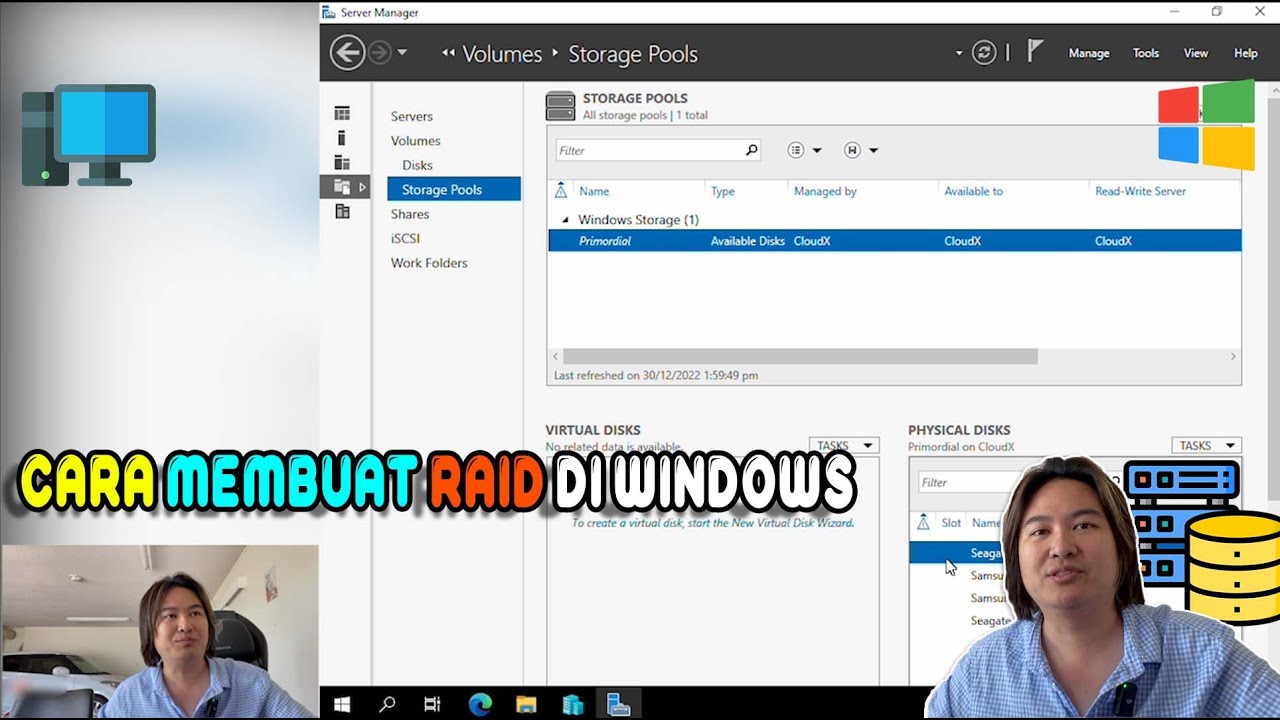1280x720 pixels.
Task: Select the bottom sidebar role icon
Action: point(342,211)
